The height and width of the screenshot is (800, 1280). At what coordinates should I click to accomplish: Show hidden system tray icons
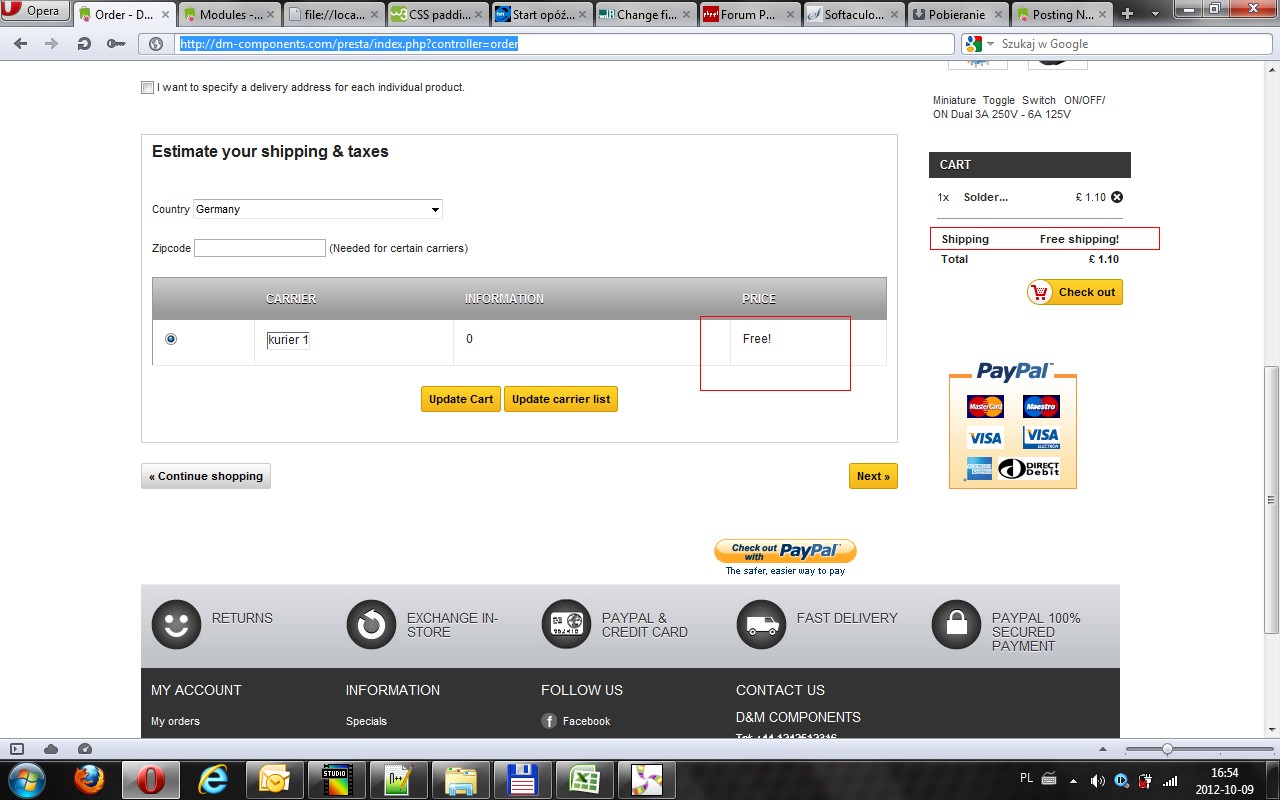coord(1073,780)
